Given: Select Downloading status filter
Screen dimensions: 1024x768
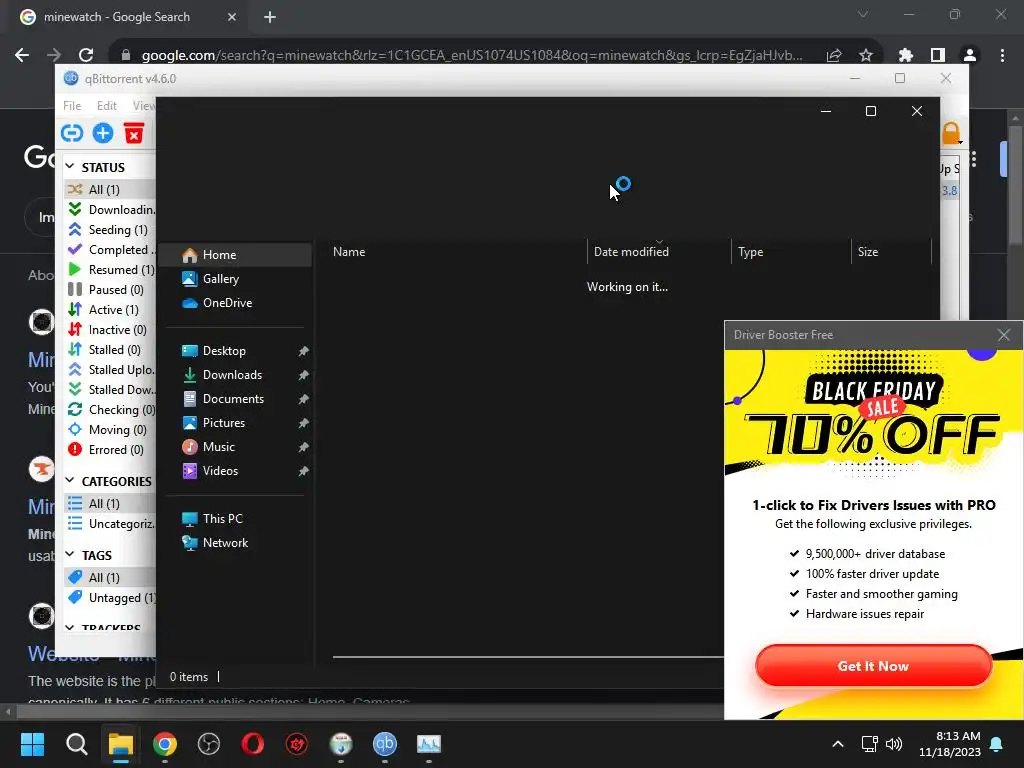Looking at the screenshot, I should (x=110, y=210).
